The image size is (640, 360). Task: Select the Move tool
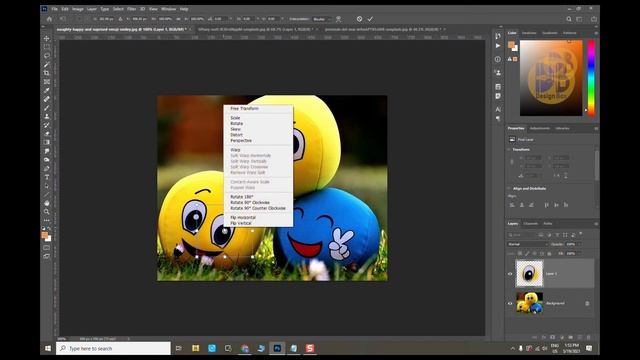click(x=47, y=38)
